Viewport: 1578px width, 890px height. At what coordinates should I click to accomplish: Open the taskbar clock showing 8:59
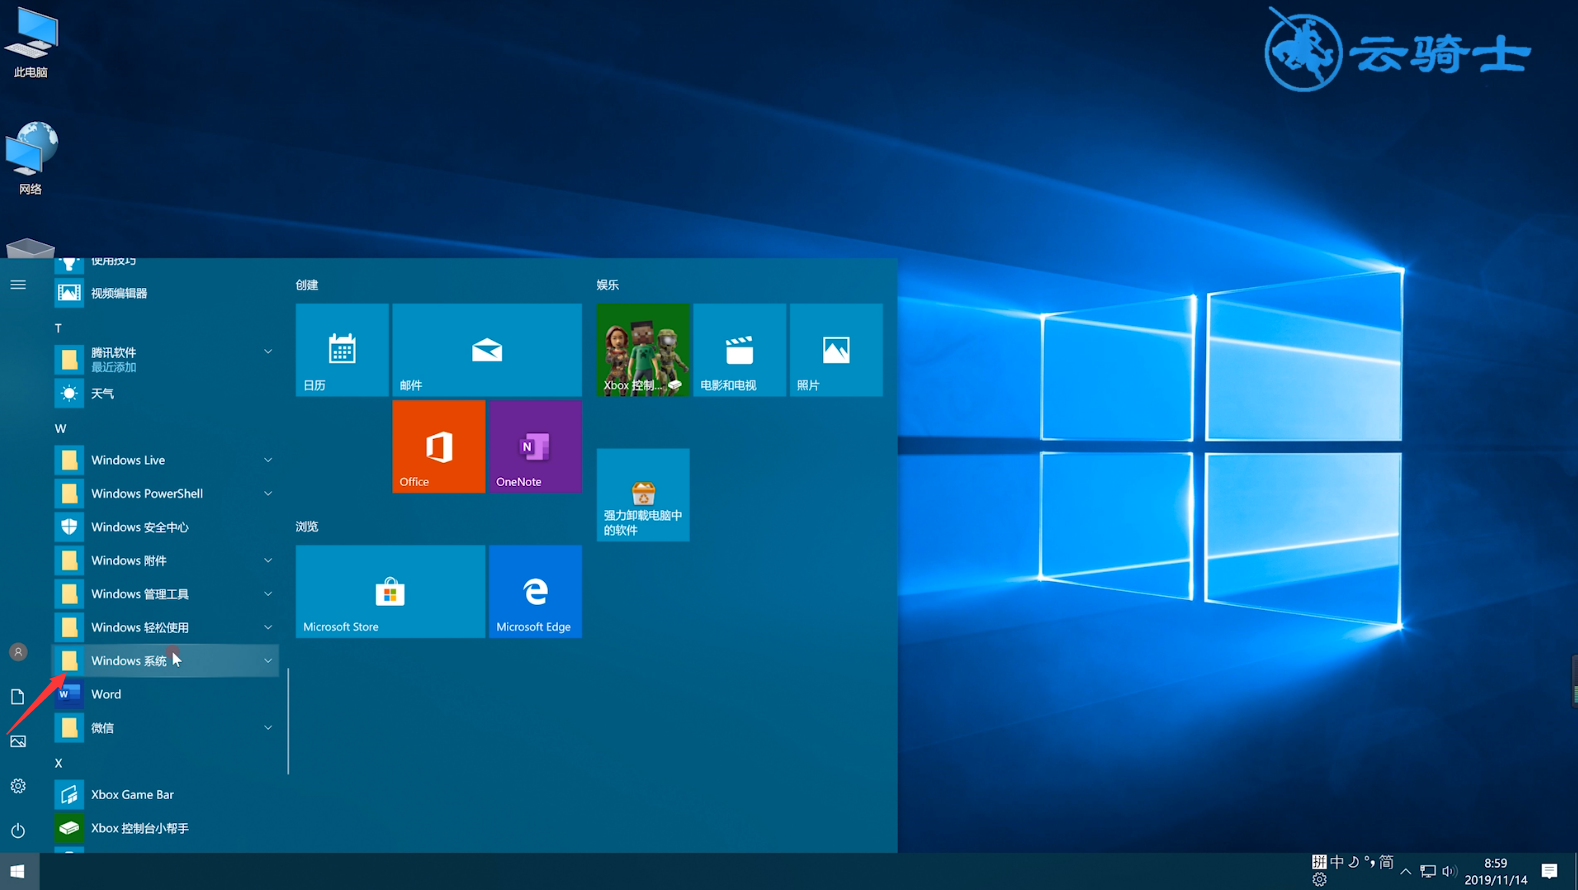click(x=1496, y=871)
